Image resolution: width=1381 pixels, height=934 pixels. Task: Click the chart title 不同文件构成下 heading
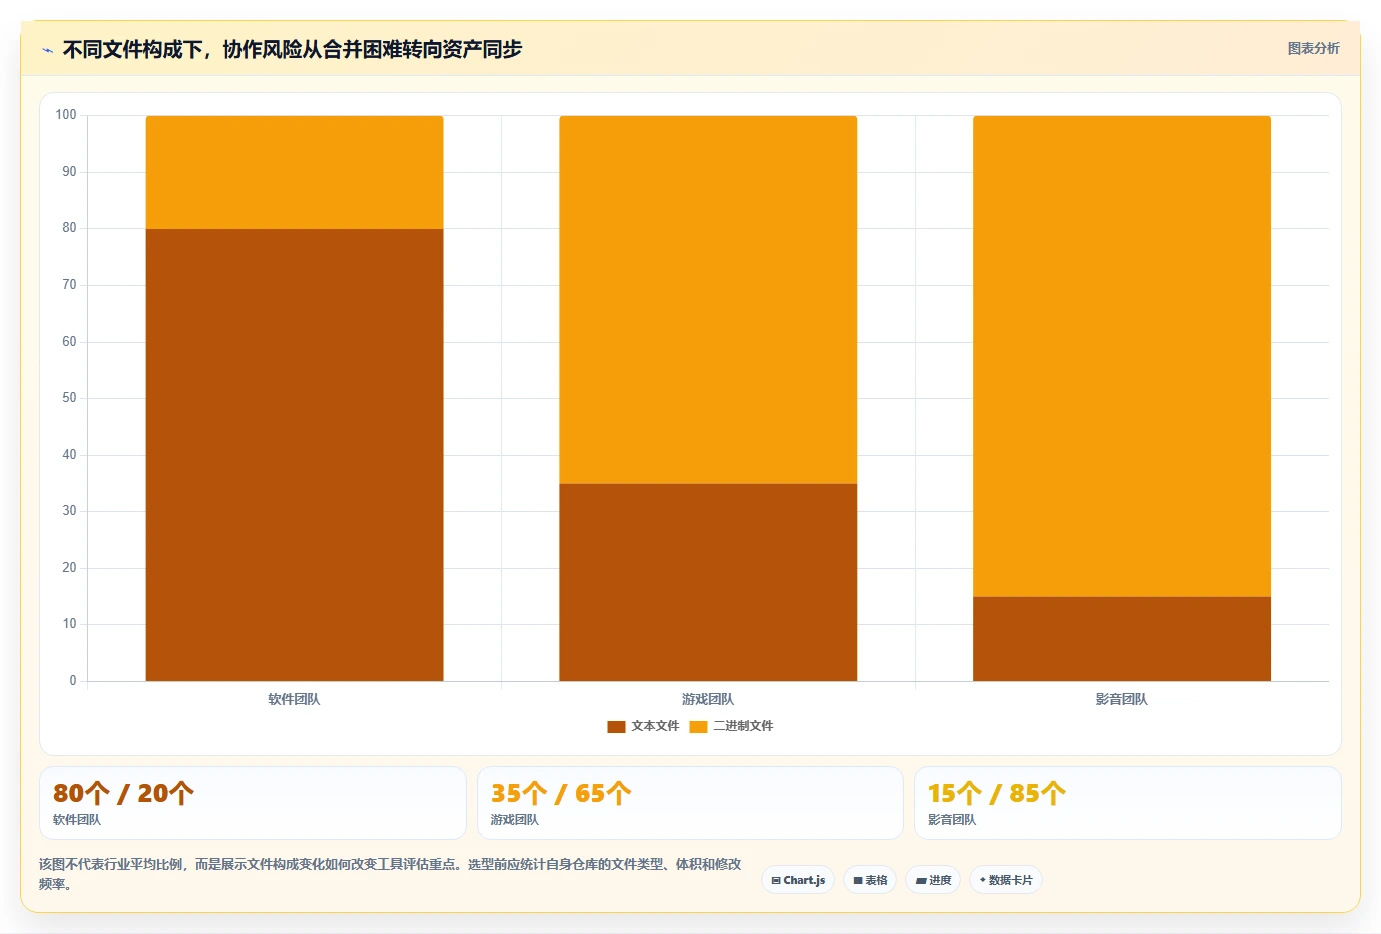[292, 49]
